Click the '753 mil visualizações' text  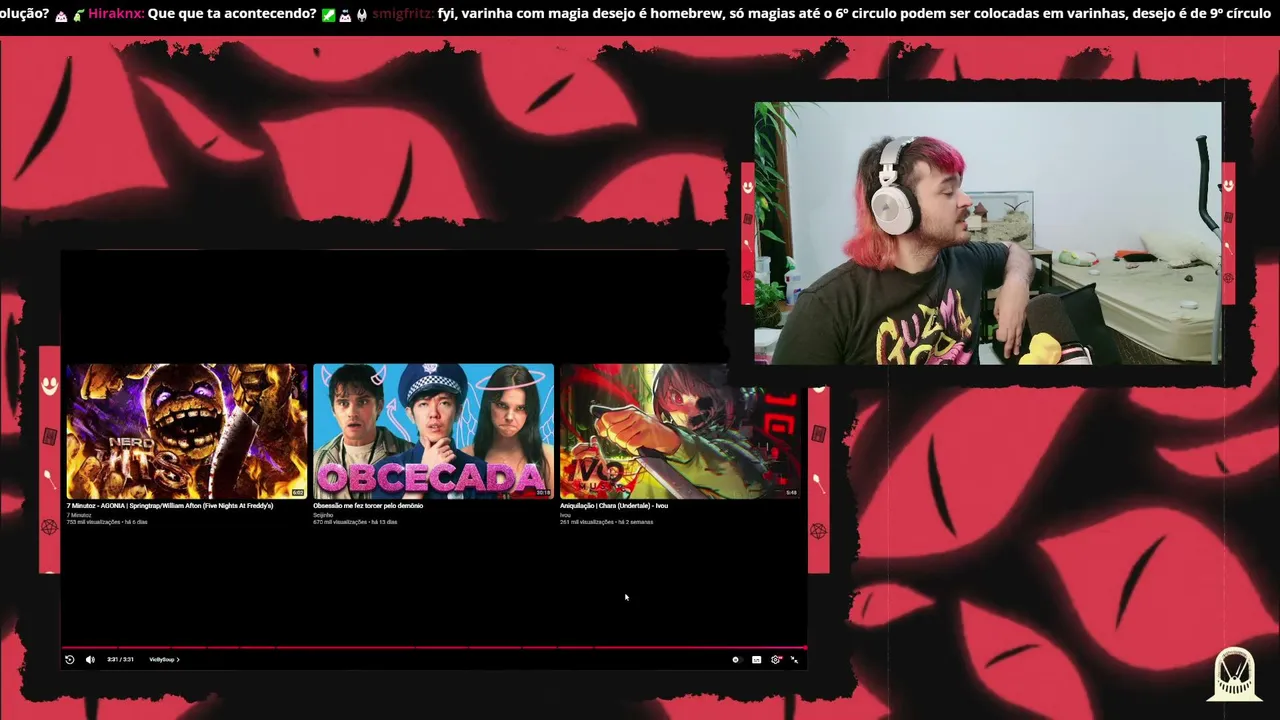coord(93,522)
